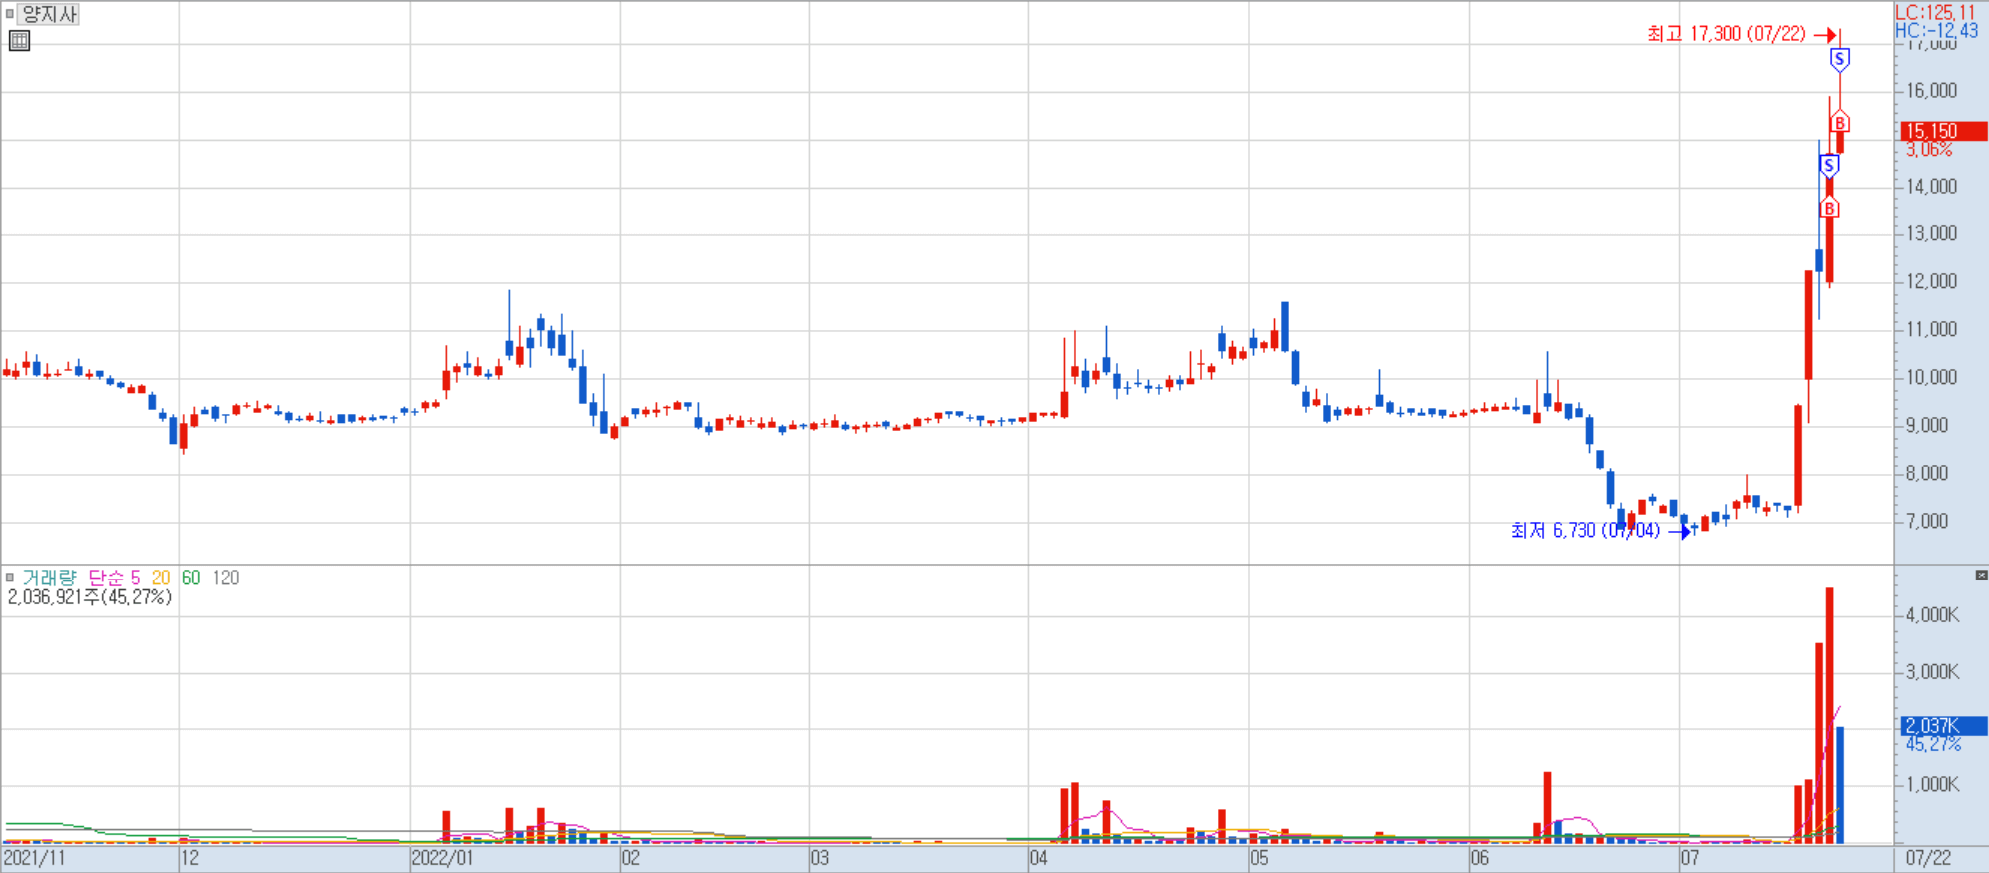The width and height of the screenshot is (1989, 873).
Task: Click the 02 month label on the date axis
Action: pos(631,858)
